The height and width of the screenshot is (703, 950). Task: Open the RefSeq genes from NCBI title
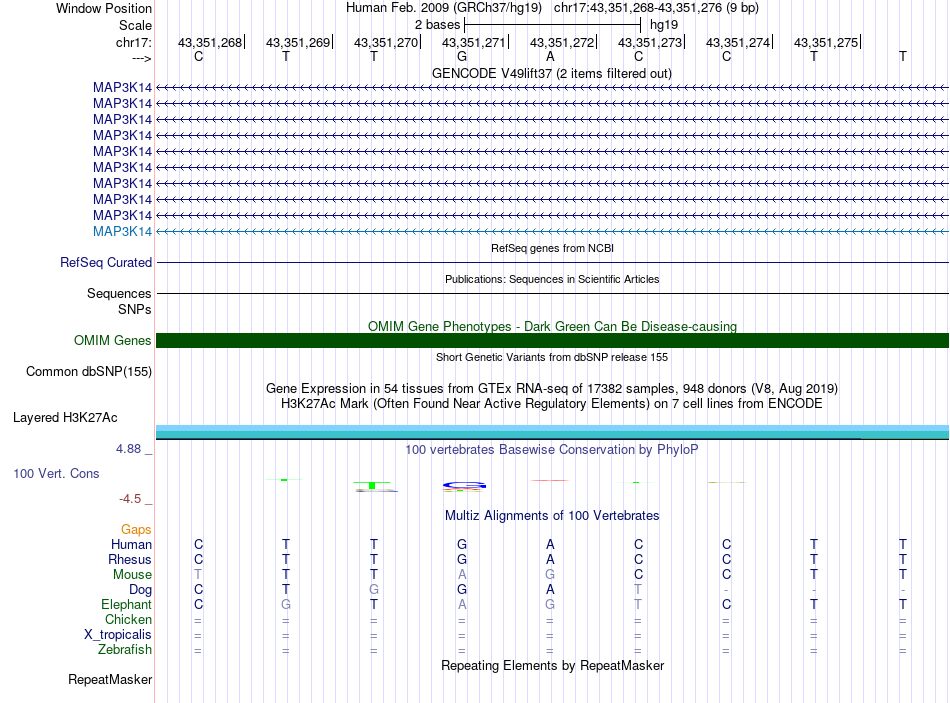tap(552, 248)
